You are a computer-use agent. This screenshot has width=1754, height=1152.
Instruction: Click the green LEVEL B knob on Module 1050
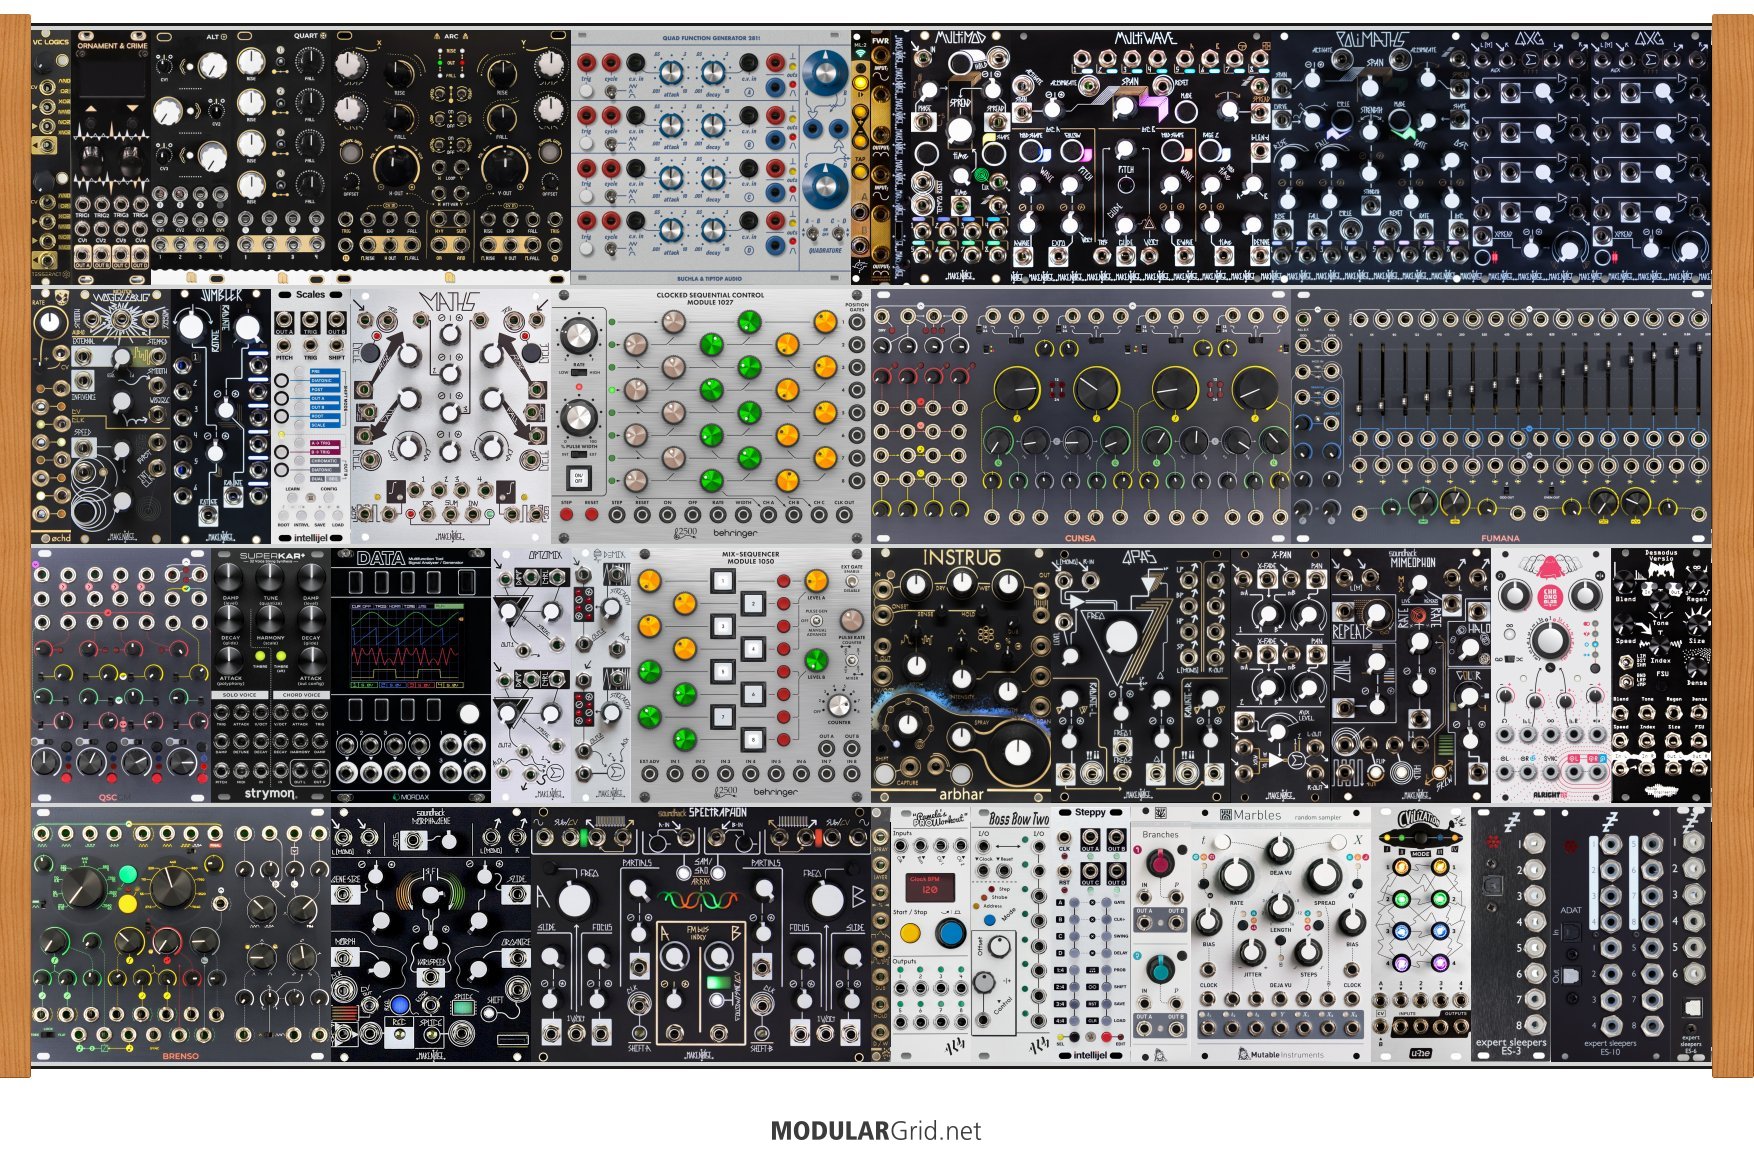point(816,659)
